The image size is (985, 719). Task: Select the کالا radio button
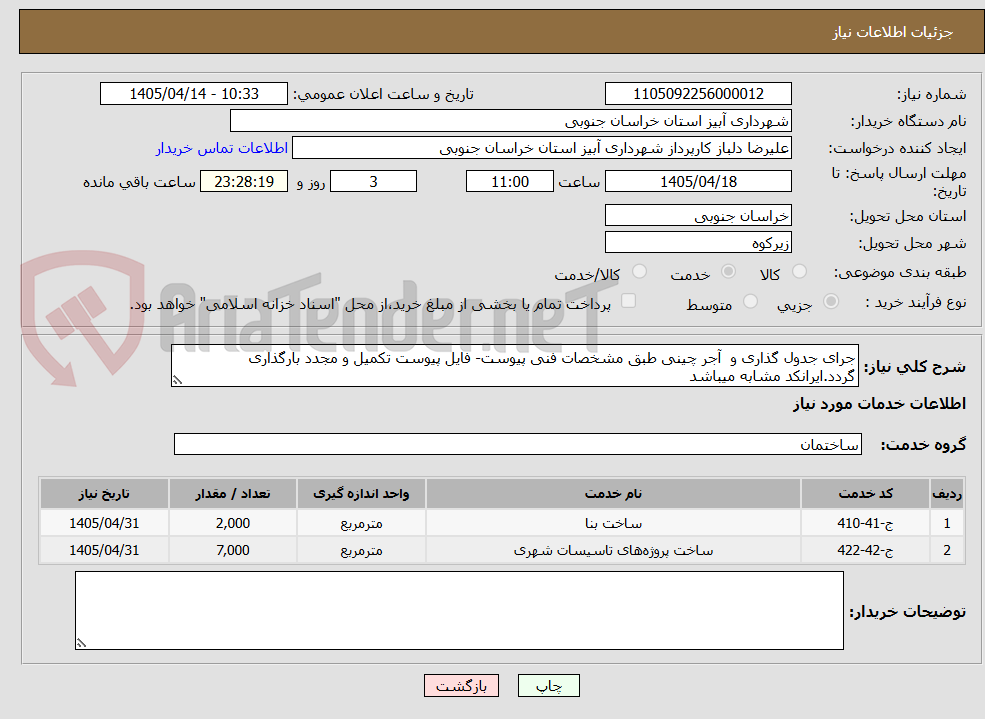pyautogui.click(x=799, y=271)
